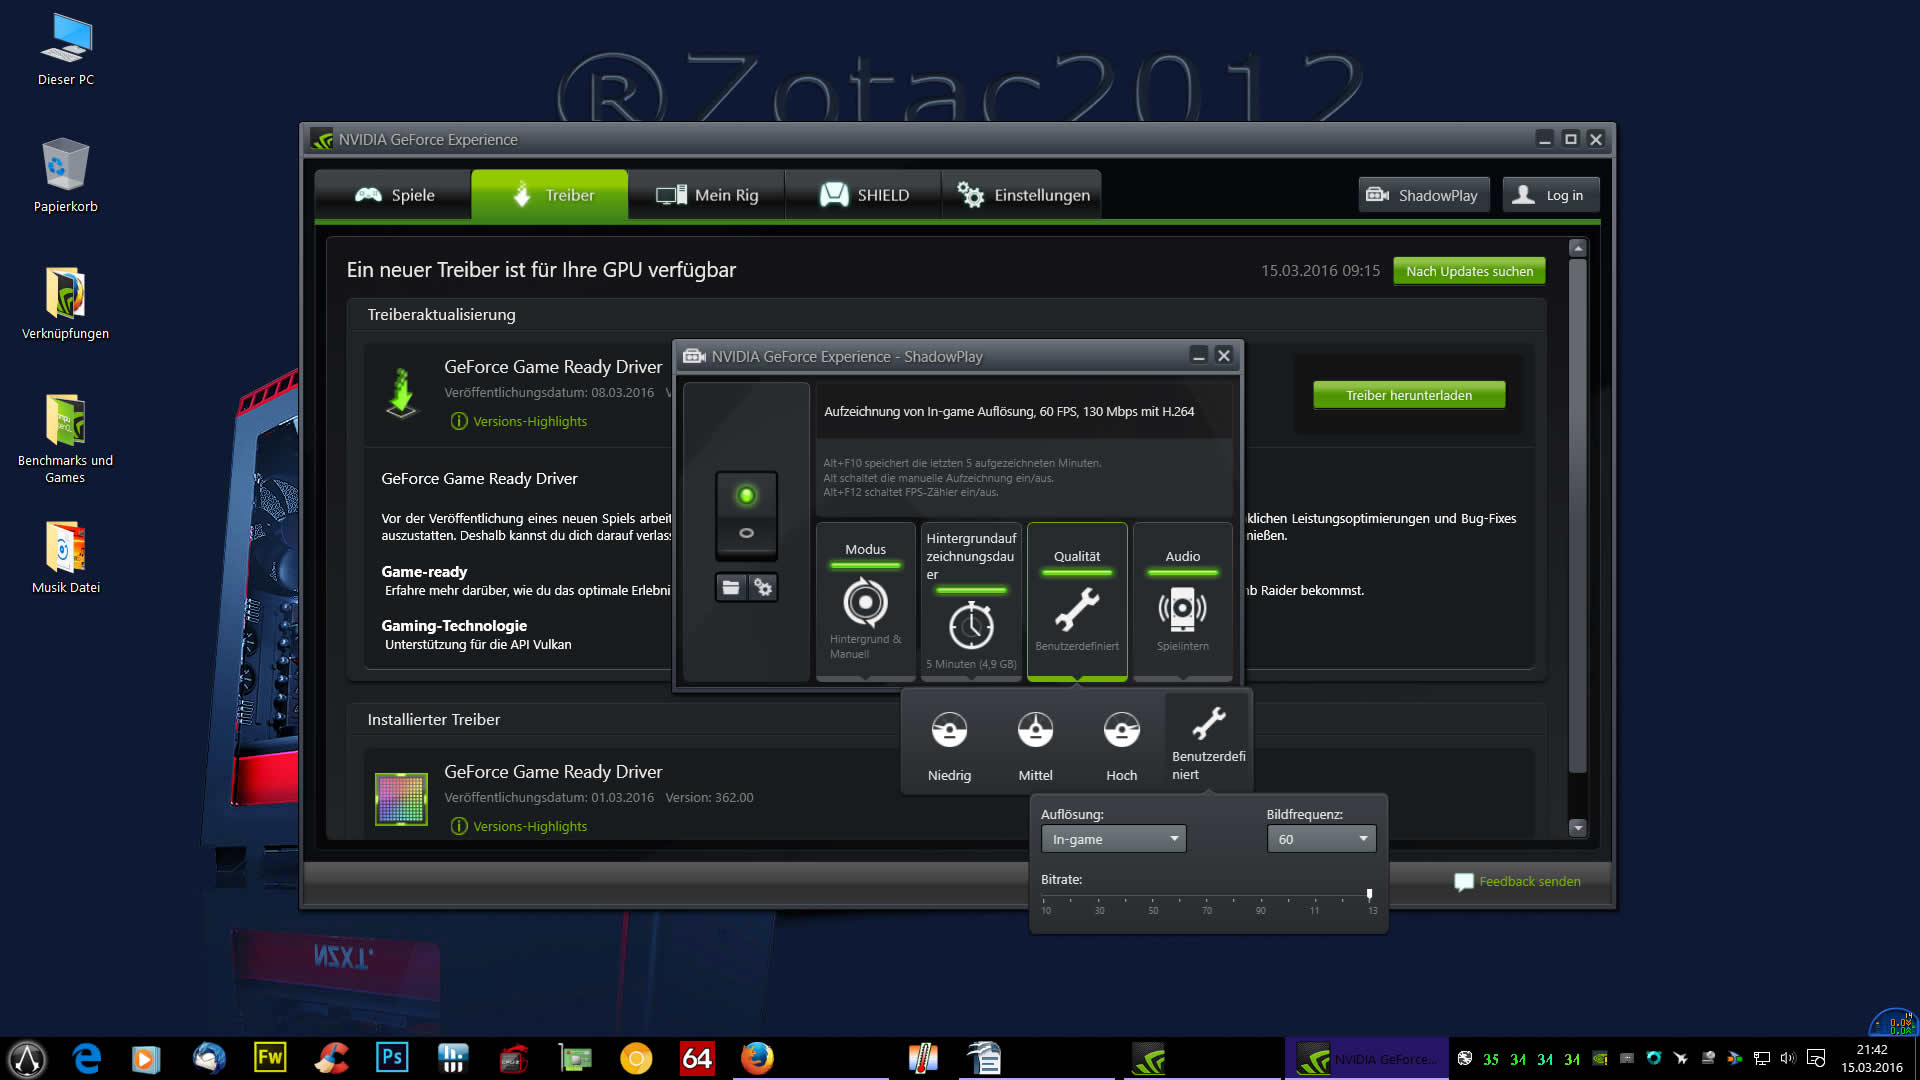Expand the Bildfrequenz 60 dropdown

pyautogui.click(x=1321, y=839)
